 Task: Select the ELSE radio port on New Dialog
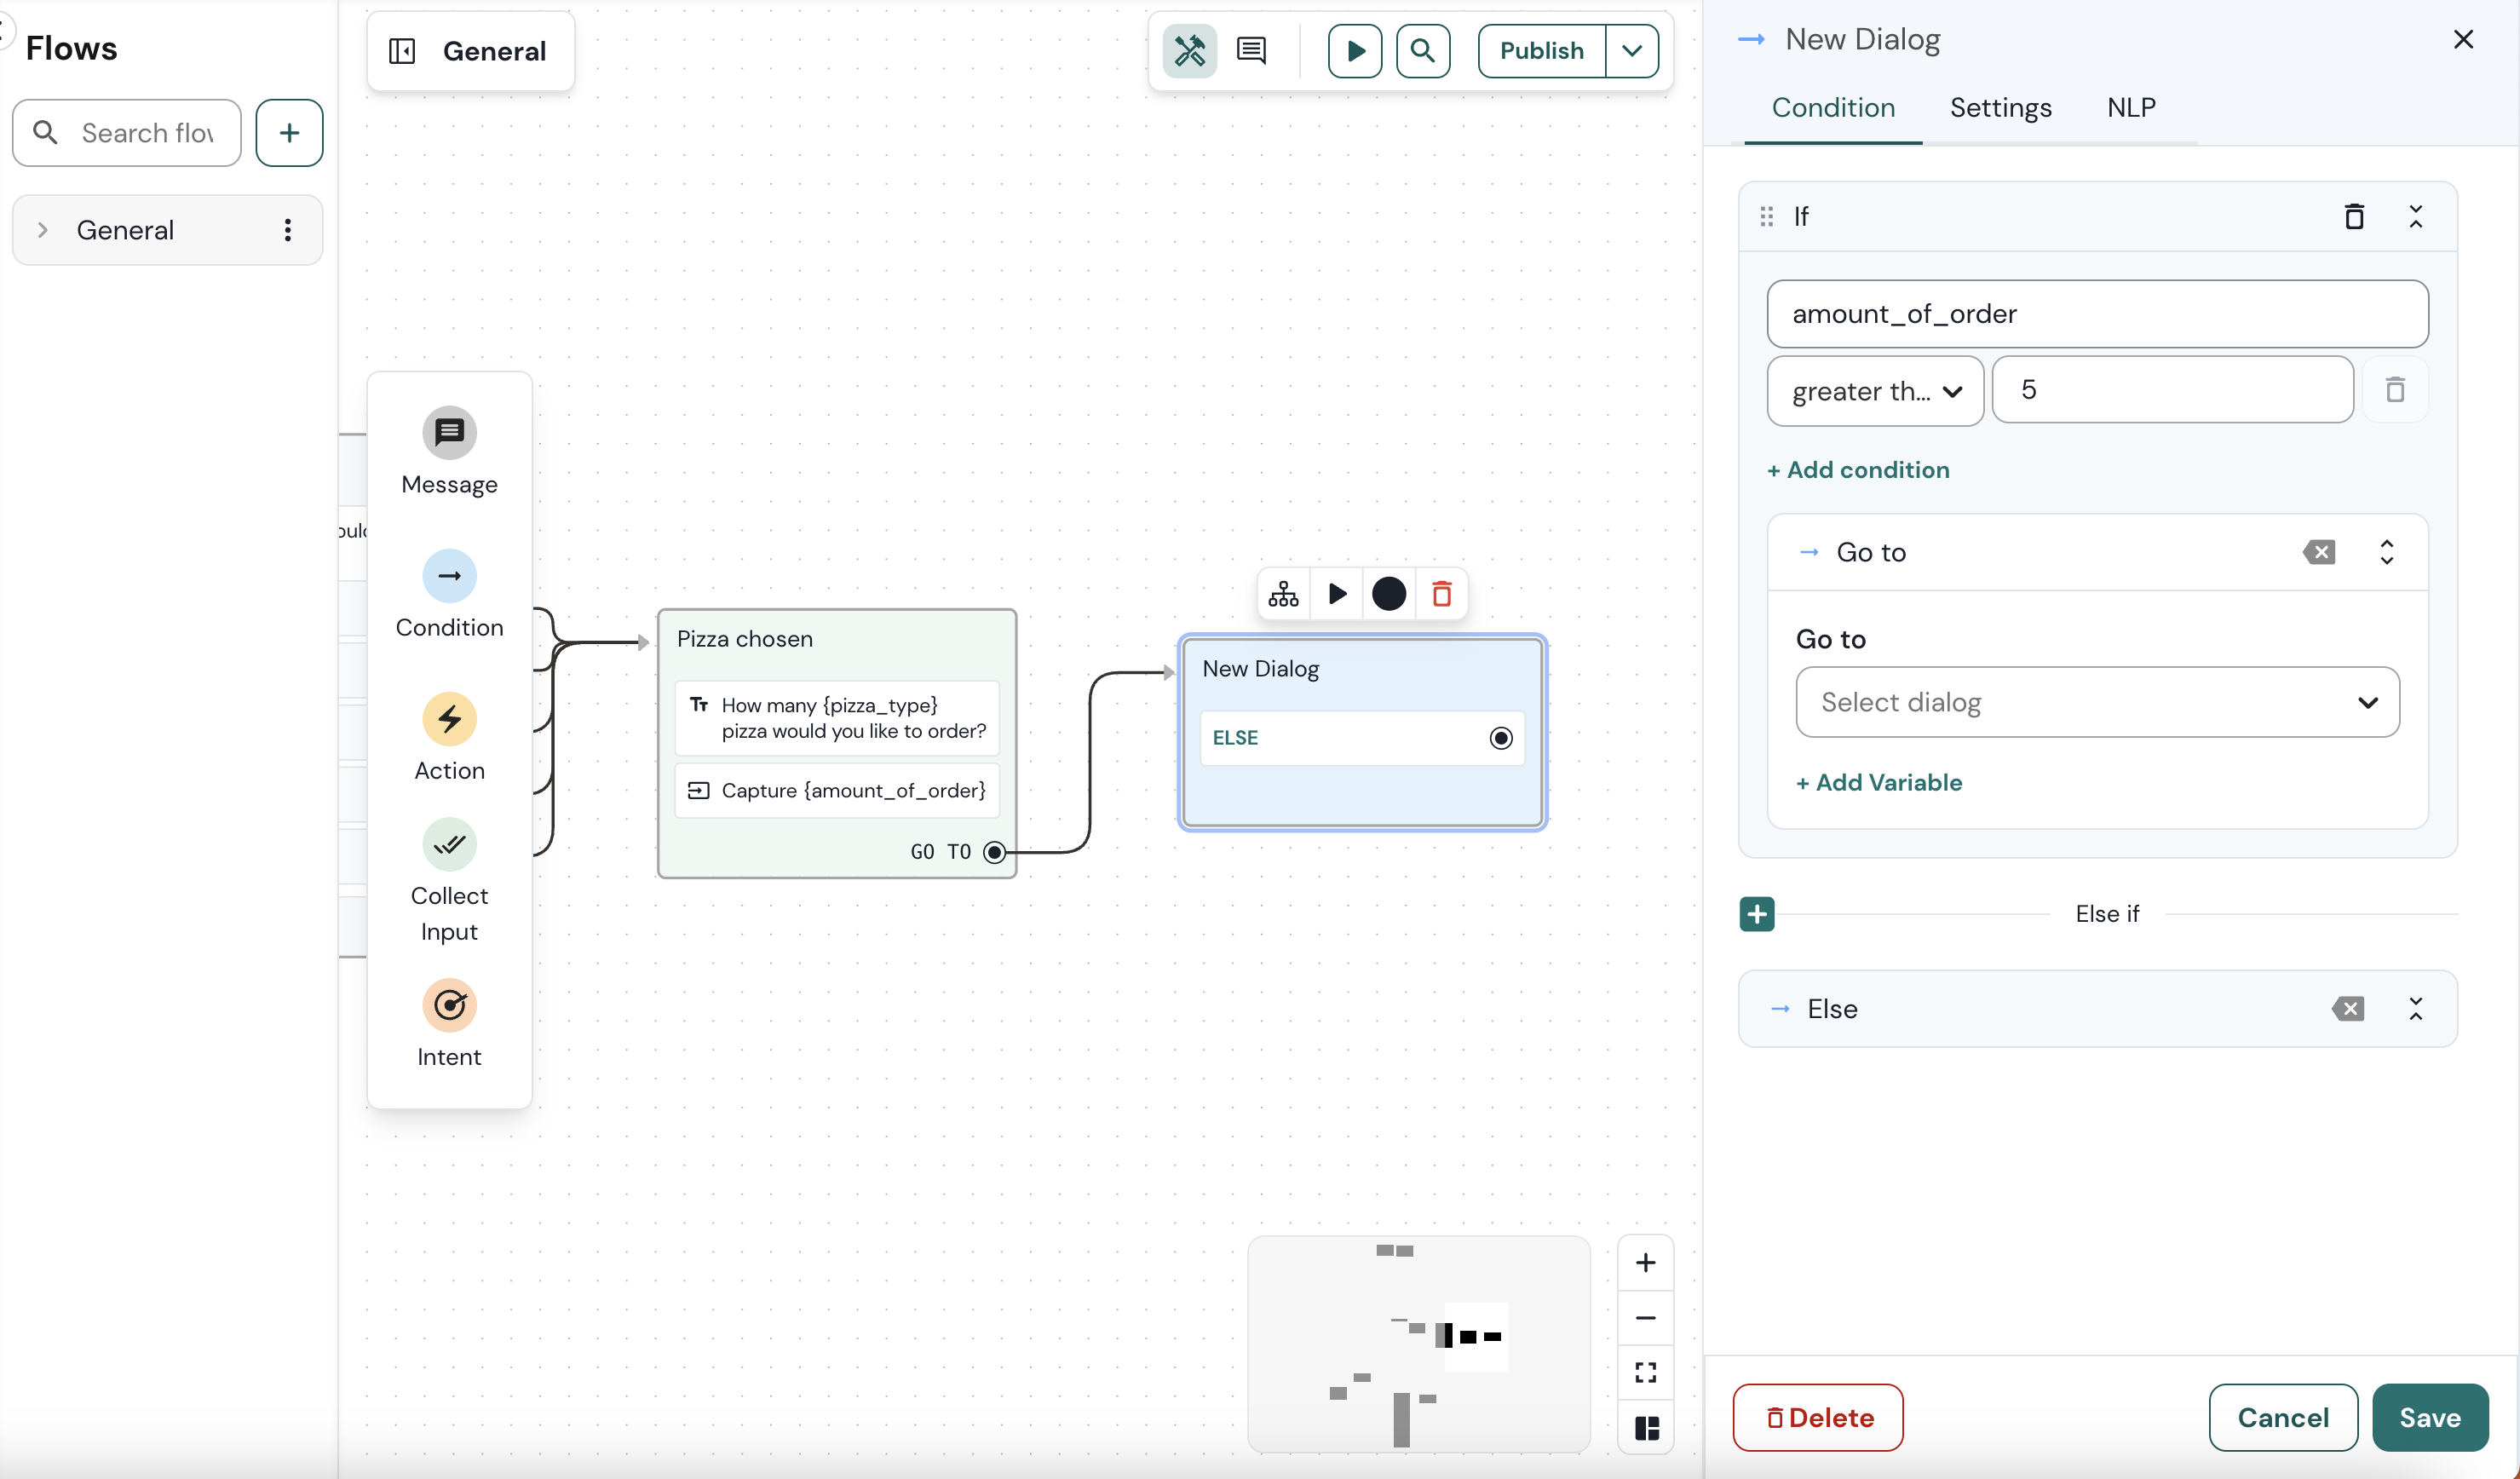point(1500,737)
